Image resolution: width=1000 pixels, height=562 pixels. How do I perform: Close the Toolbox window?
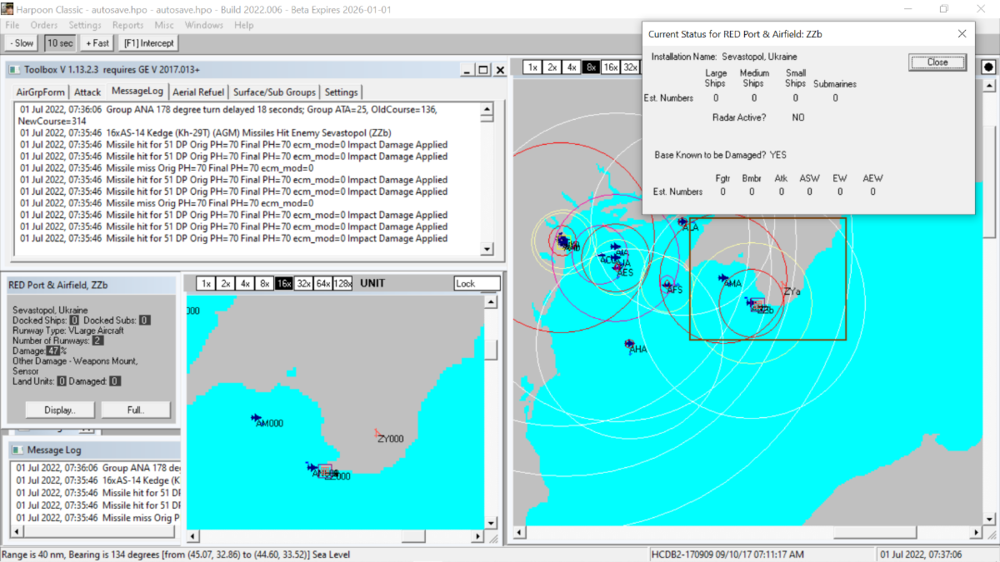click(x=500, y=70)
